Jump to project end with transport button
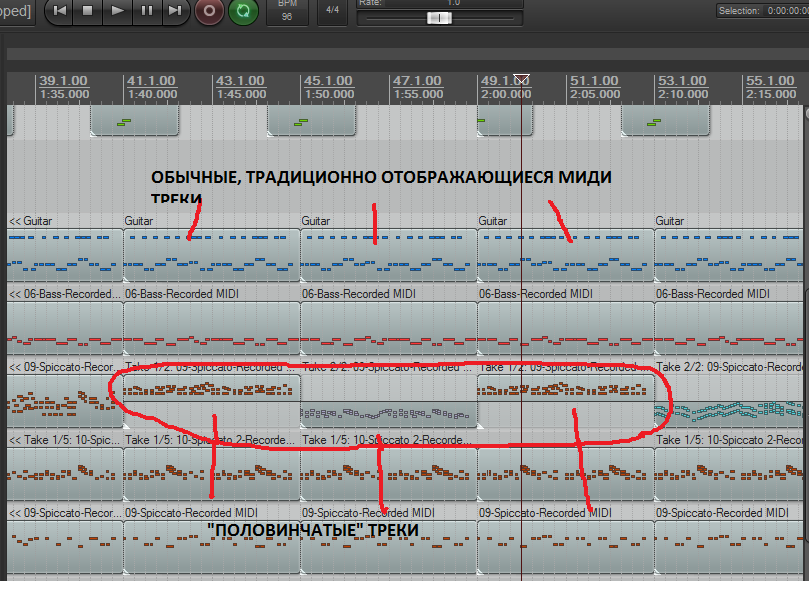809x614 pixels. tap(175, 10)
